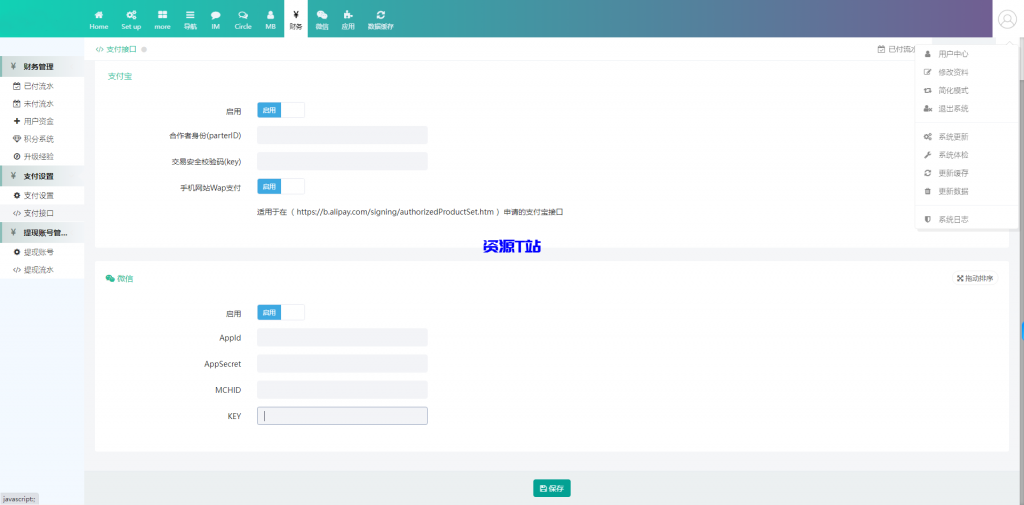Collapse the 支付设置 sidebar section
This screenshot has height=505, width=1024.
click(x=42, y=176)
